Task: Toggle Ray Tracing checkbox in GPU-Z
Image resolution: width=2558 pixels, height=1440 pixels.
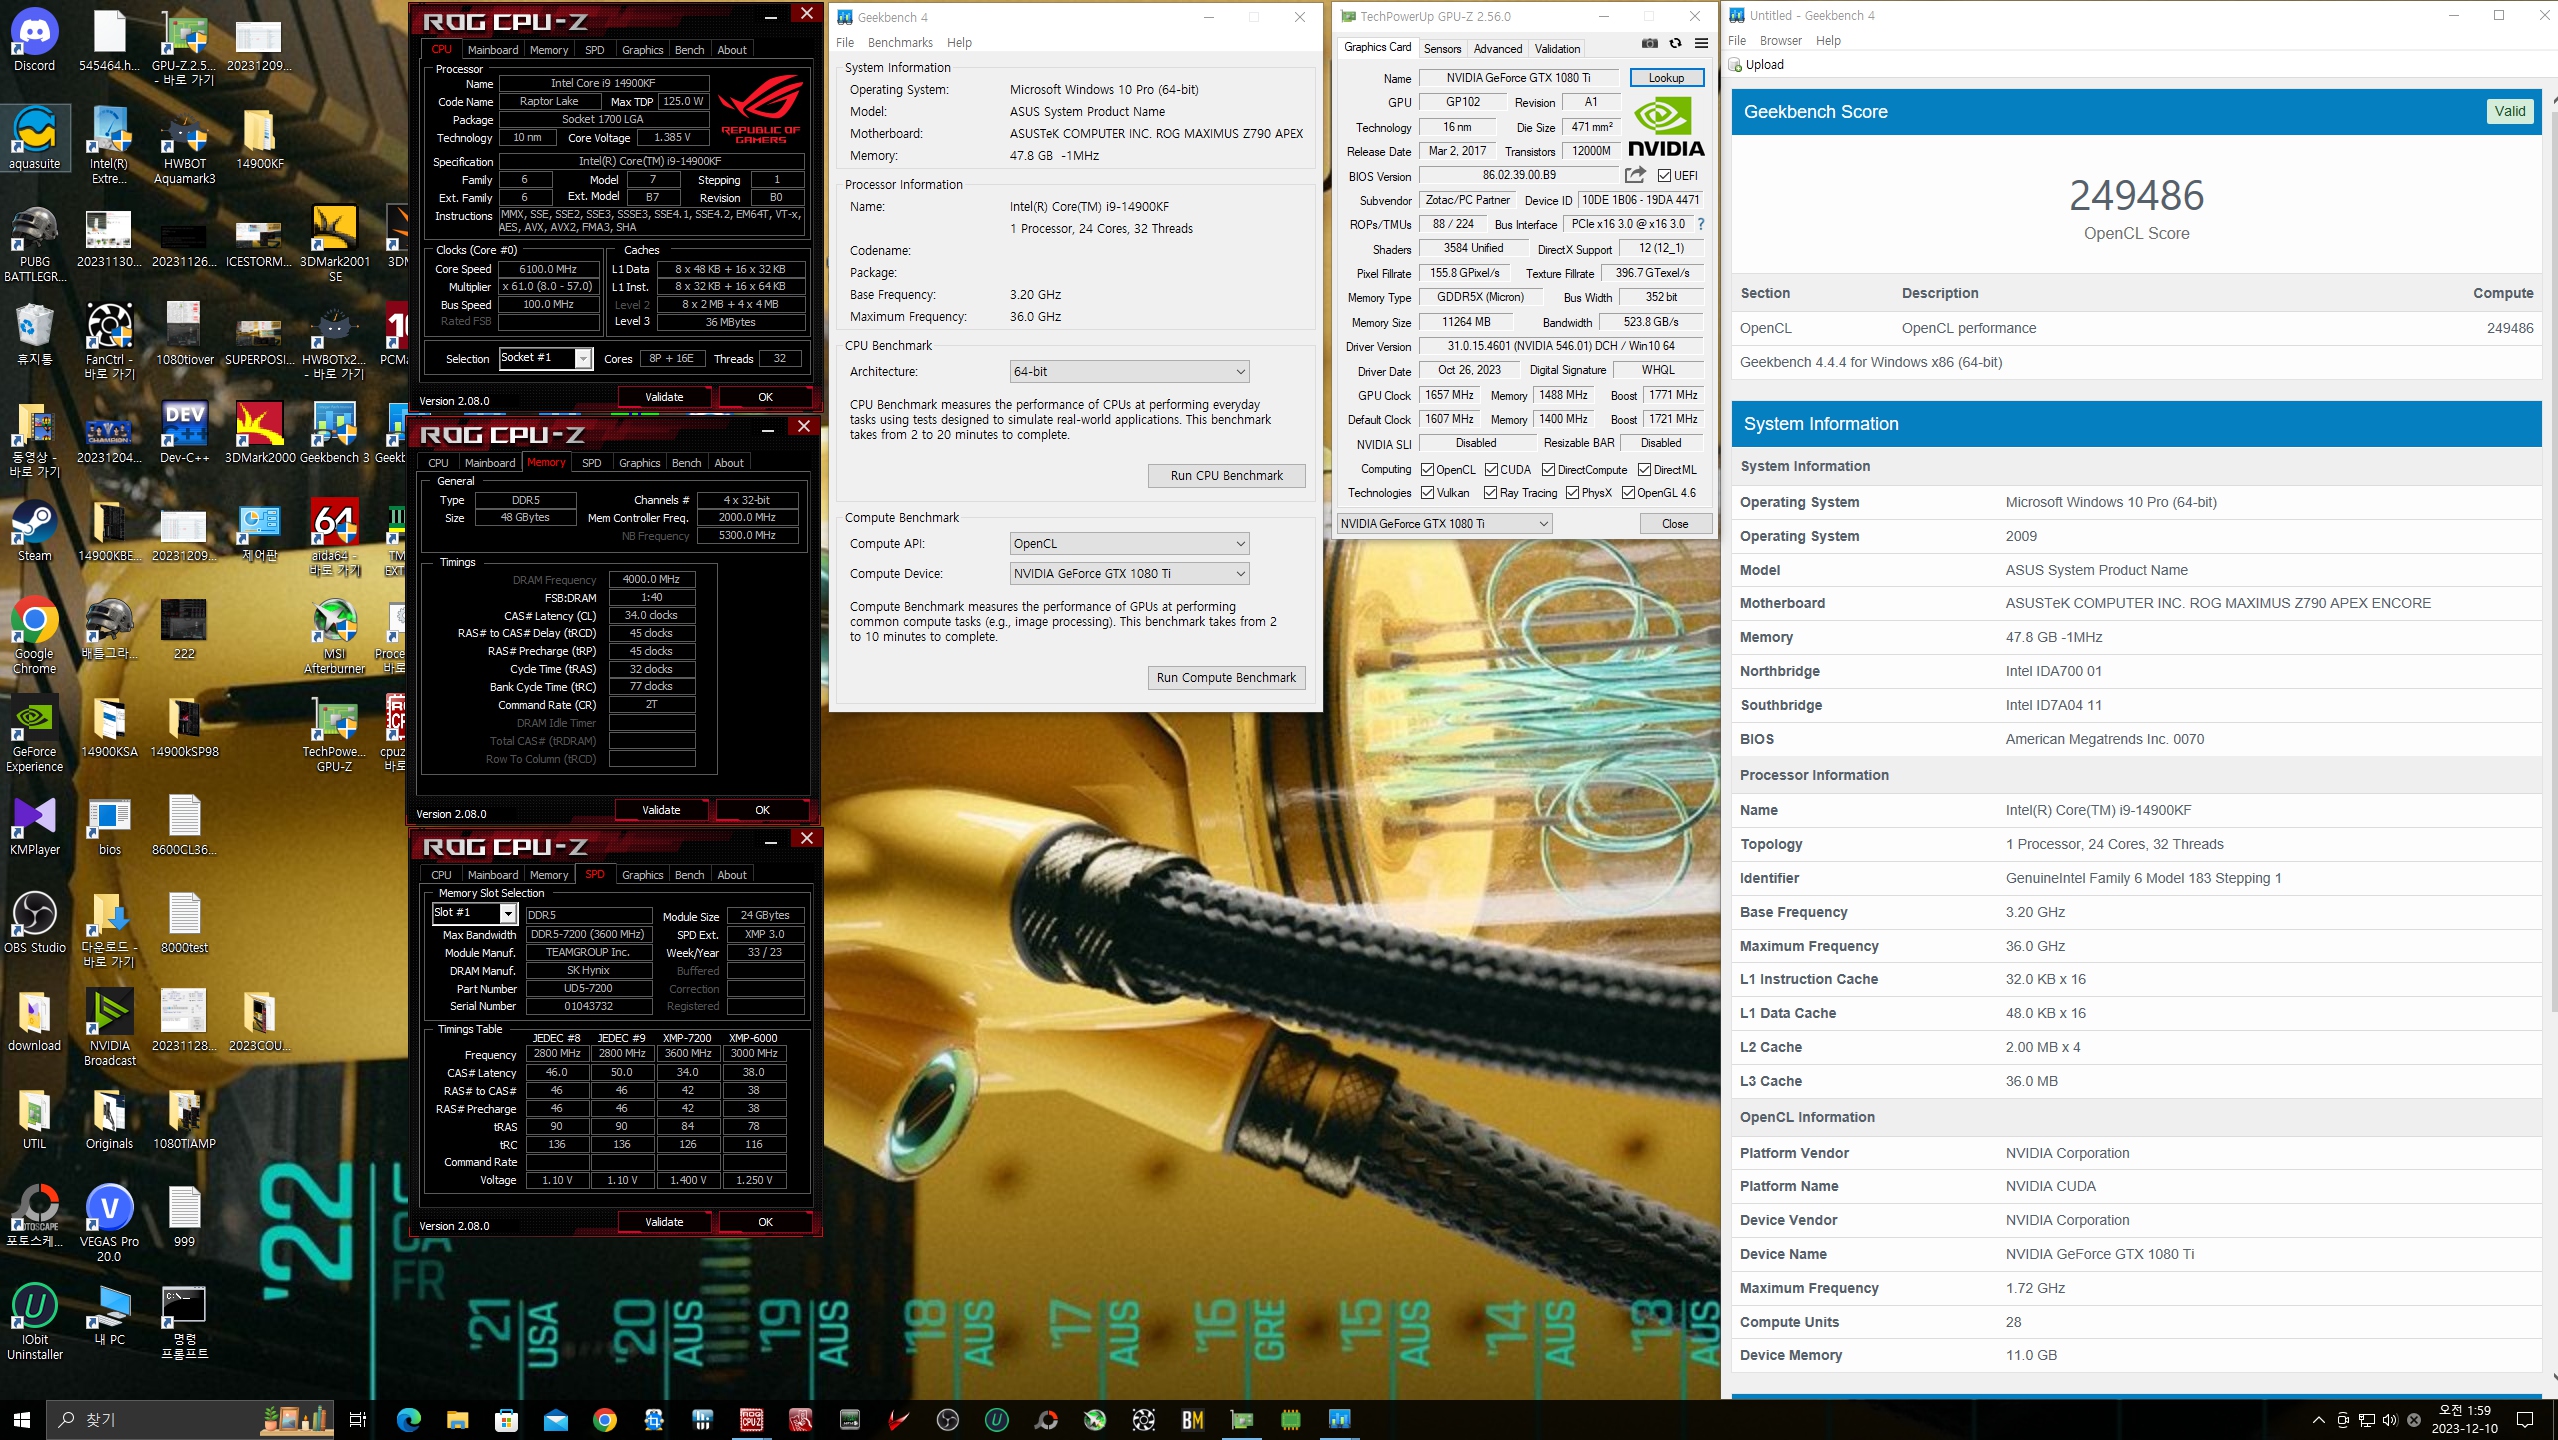Action: pos(1491,492)
